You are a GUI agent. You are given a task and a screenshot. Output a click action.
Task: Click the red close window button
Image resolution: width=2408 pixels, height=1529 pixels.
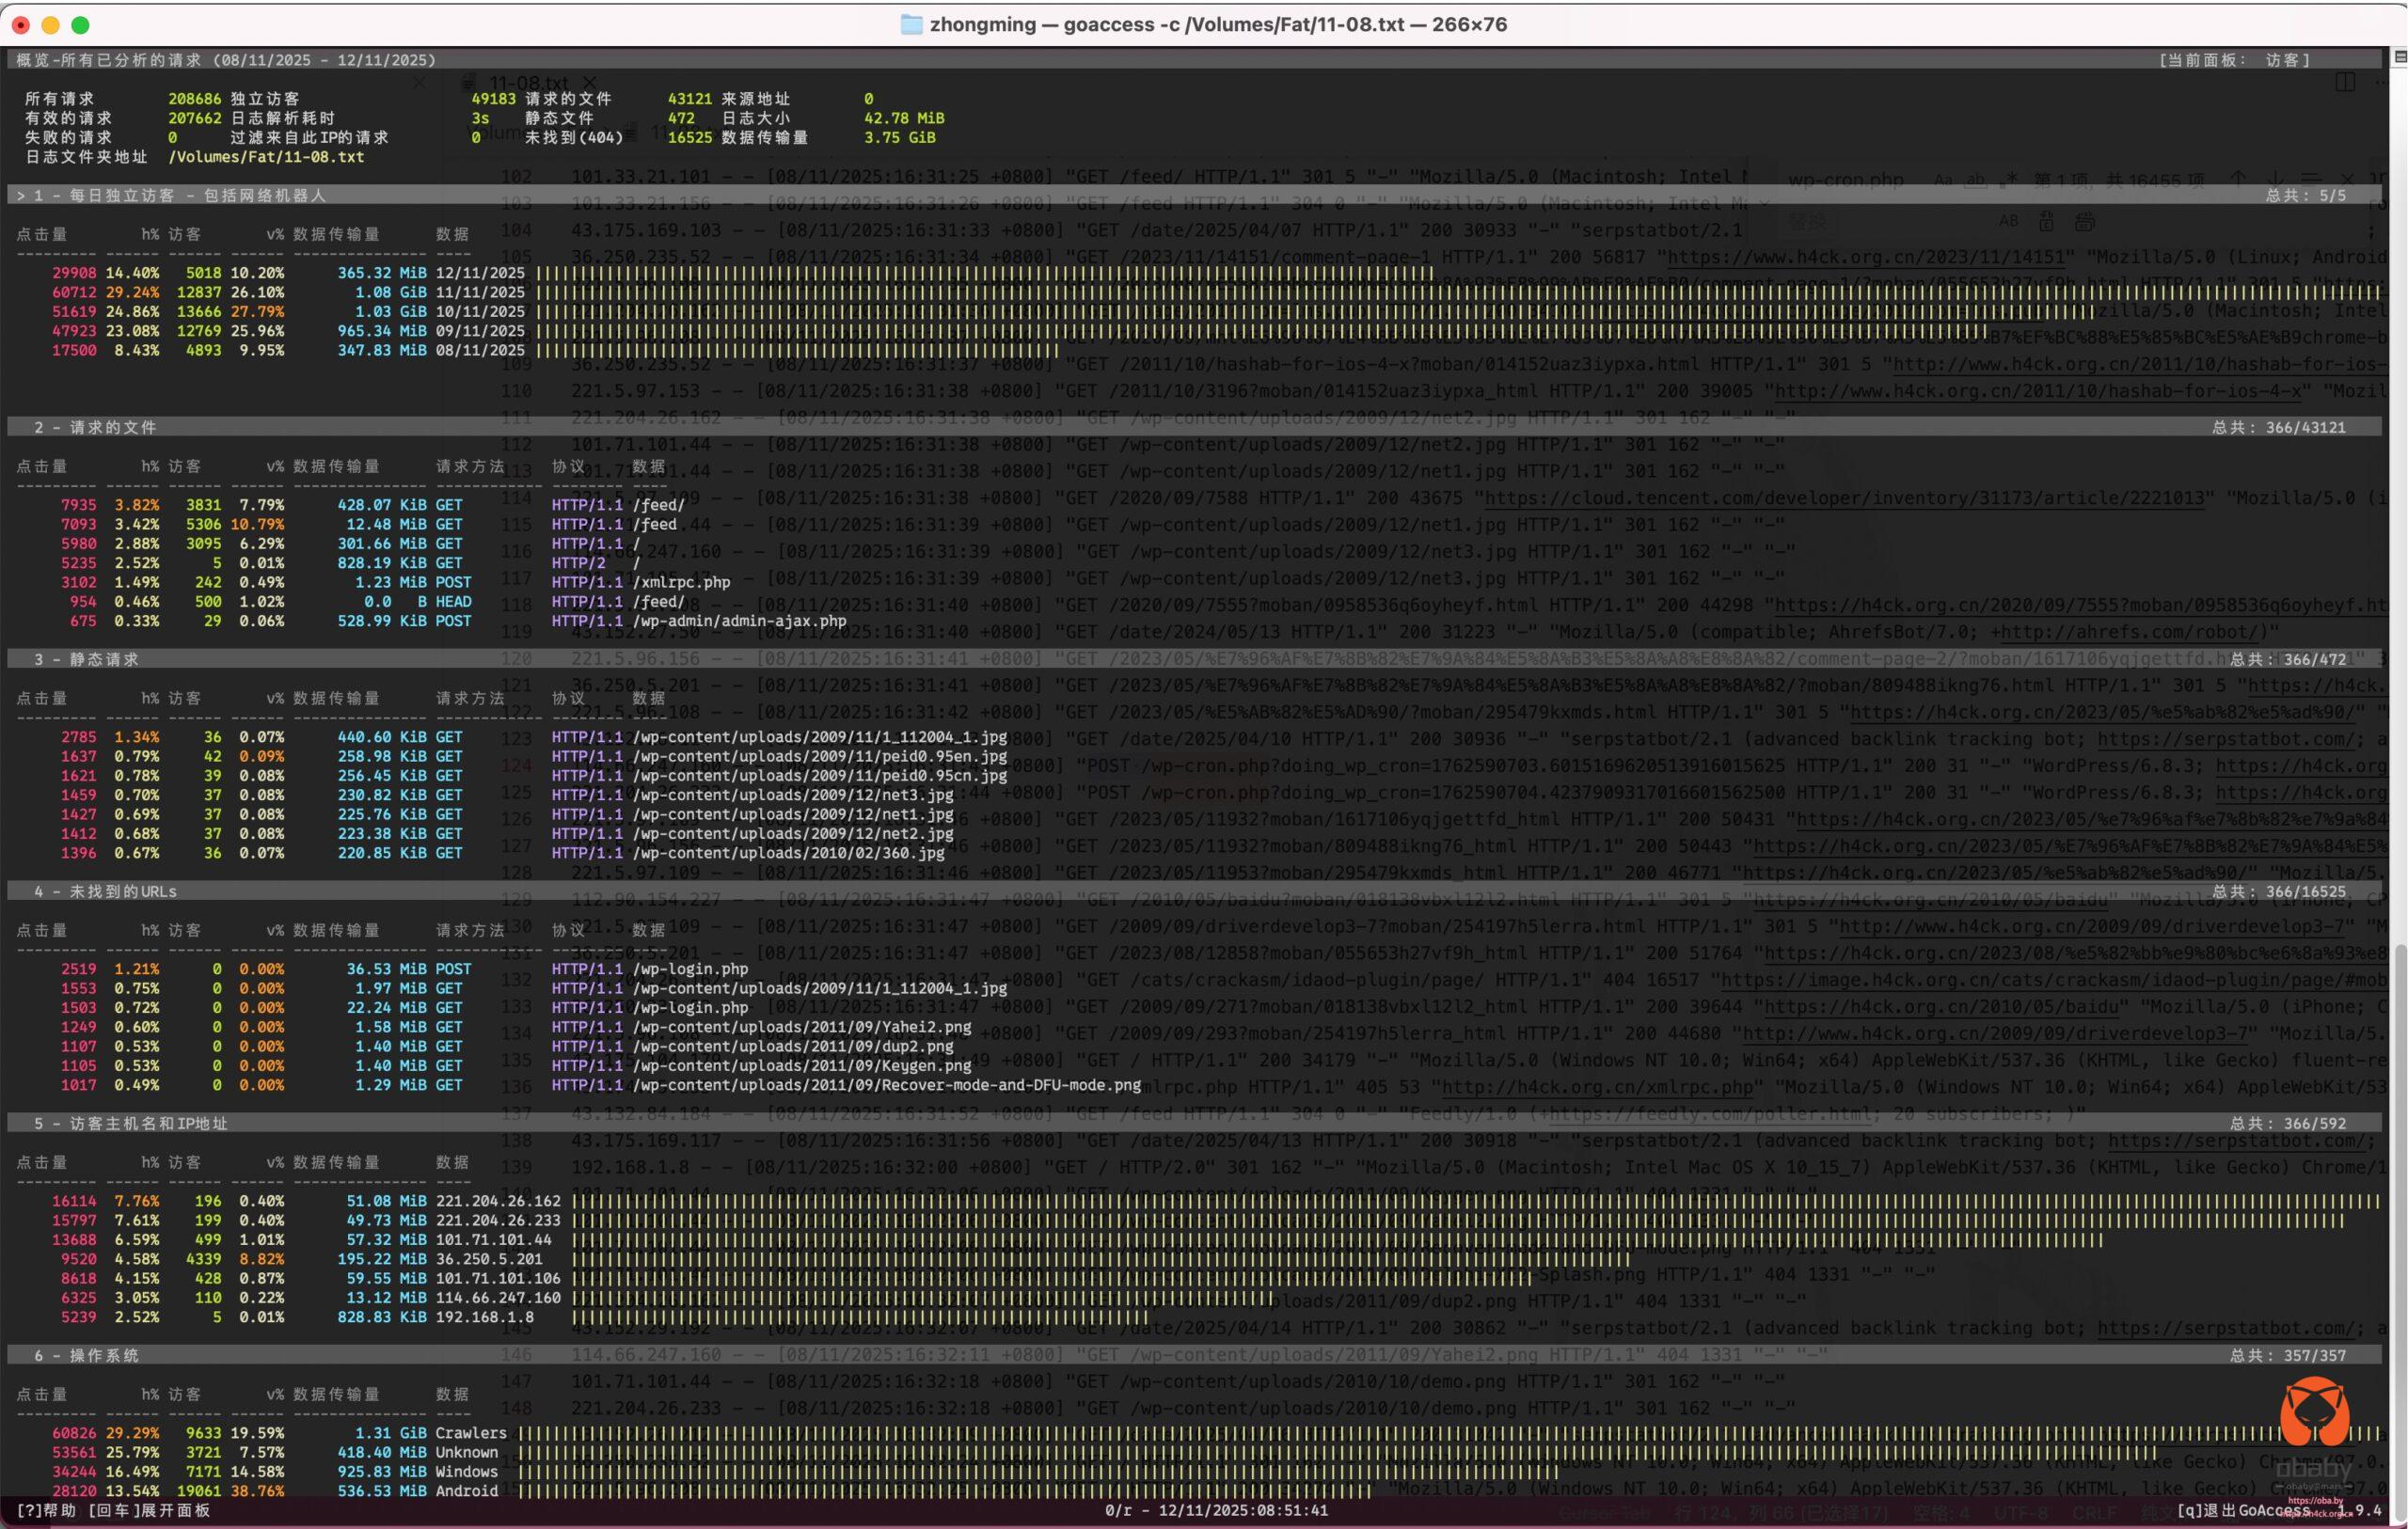[x=21, y=24]
